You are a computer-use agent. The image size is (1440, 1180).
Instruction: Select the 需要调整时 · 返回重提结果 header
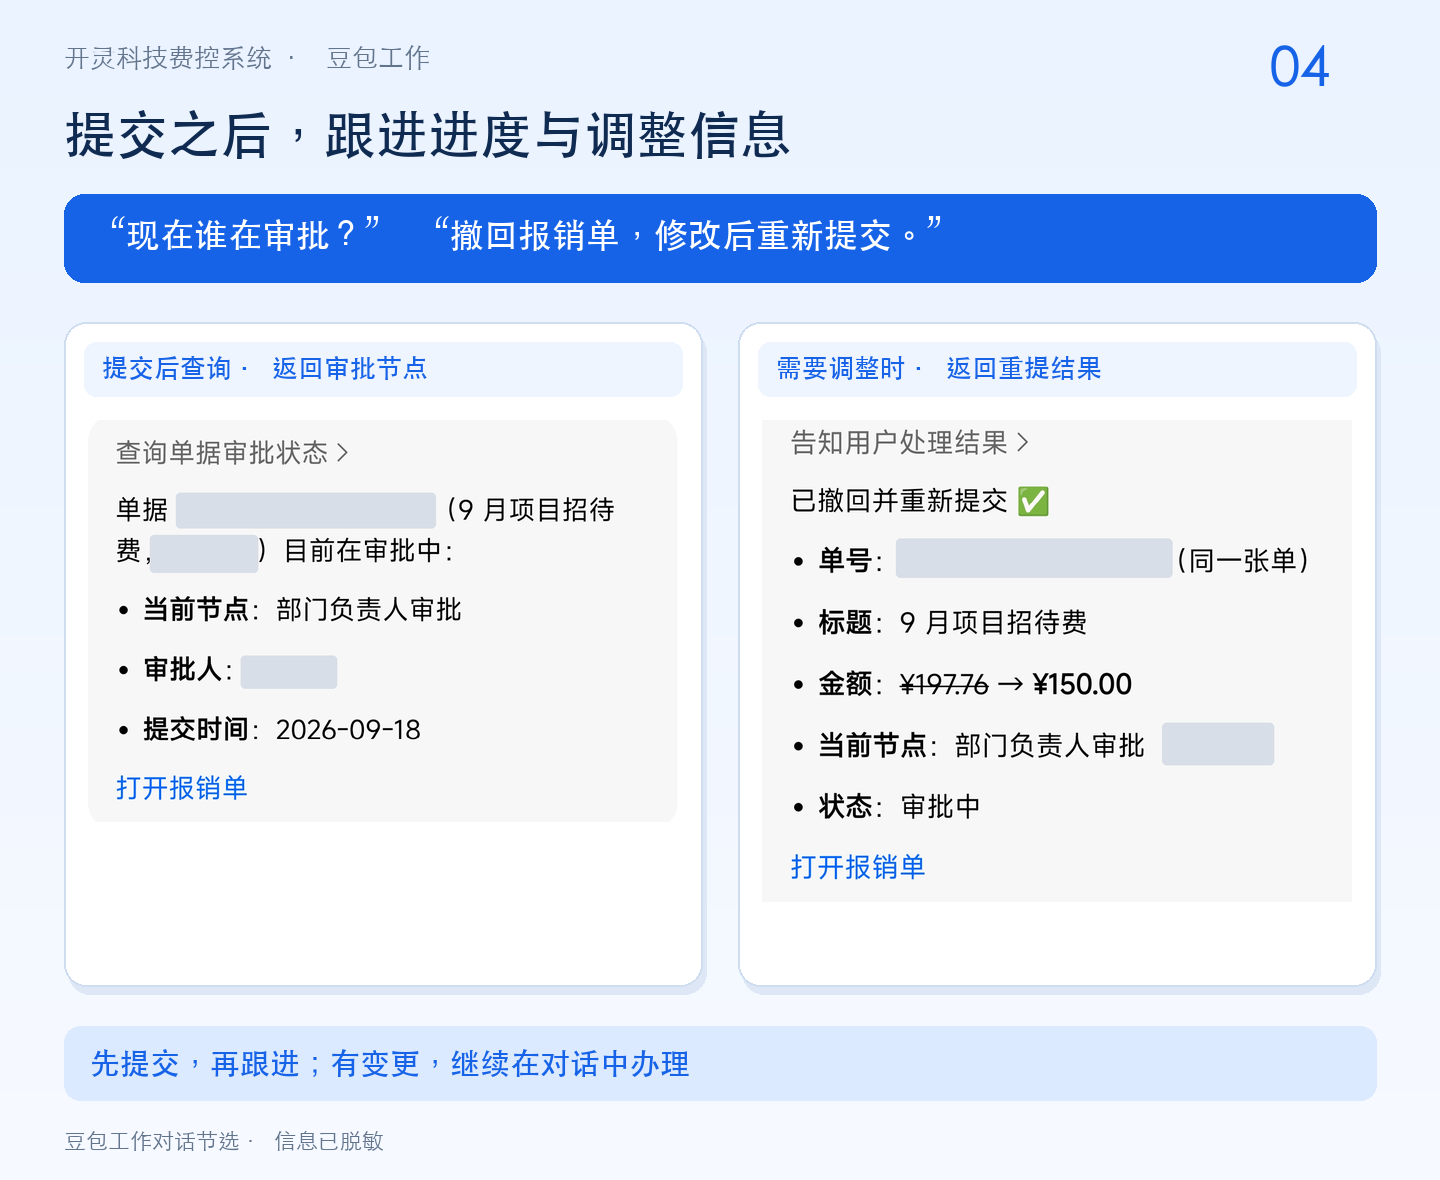click(x=1057, y=369)
